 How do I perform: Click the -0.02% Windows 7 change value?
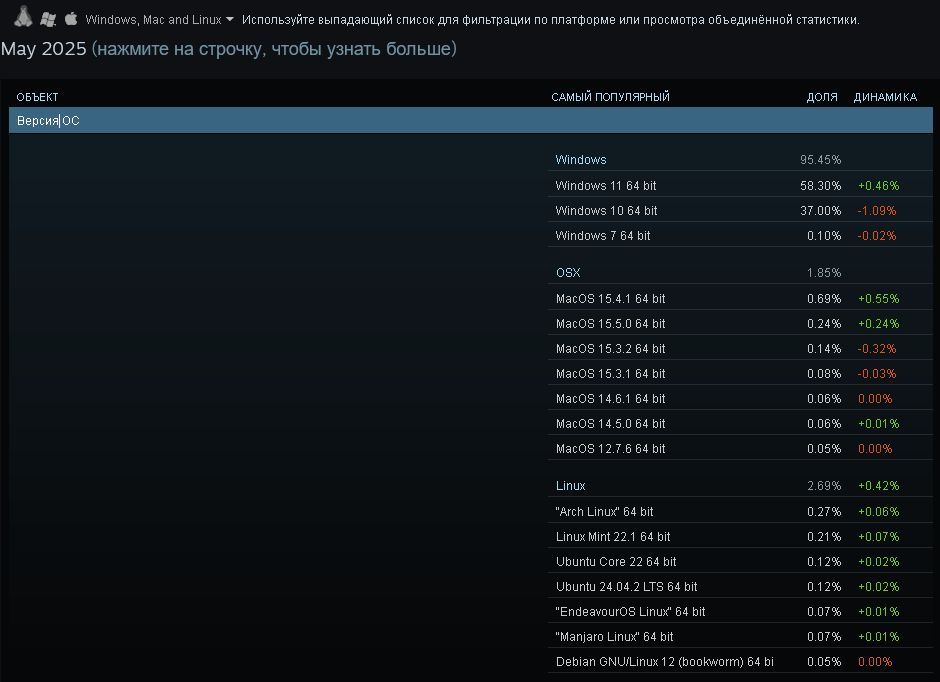(876, 236)
